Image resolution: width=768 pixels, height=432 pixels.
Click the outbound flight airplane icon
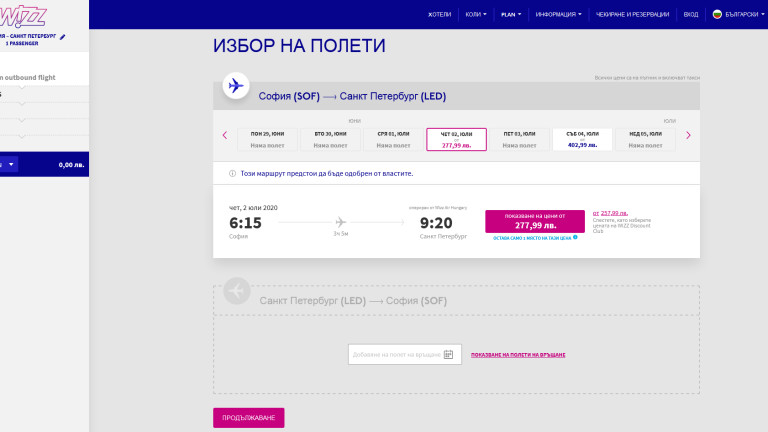[x=236, y=86]
